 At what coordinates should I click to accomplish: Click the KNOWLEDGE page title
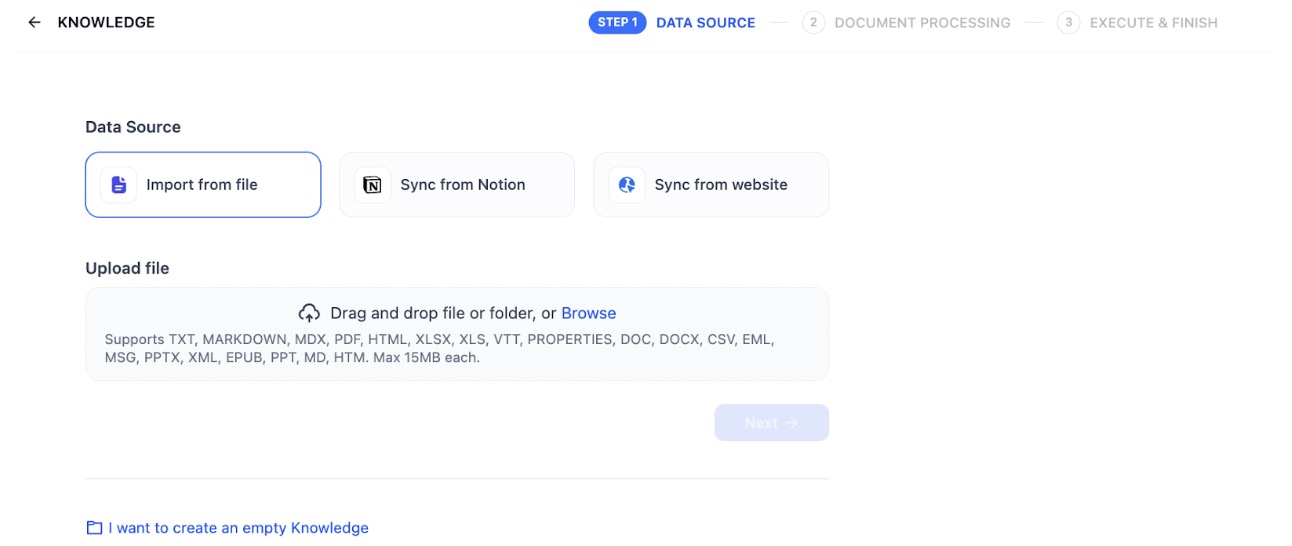point(106,22)
